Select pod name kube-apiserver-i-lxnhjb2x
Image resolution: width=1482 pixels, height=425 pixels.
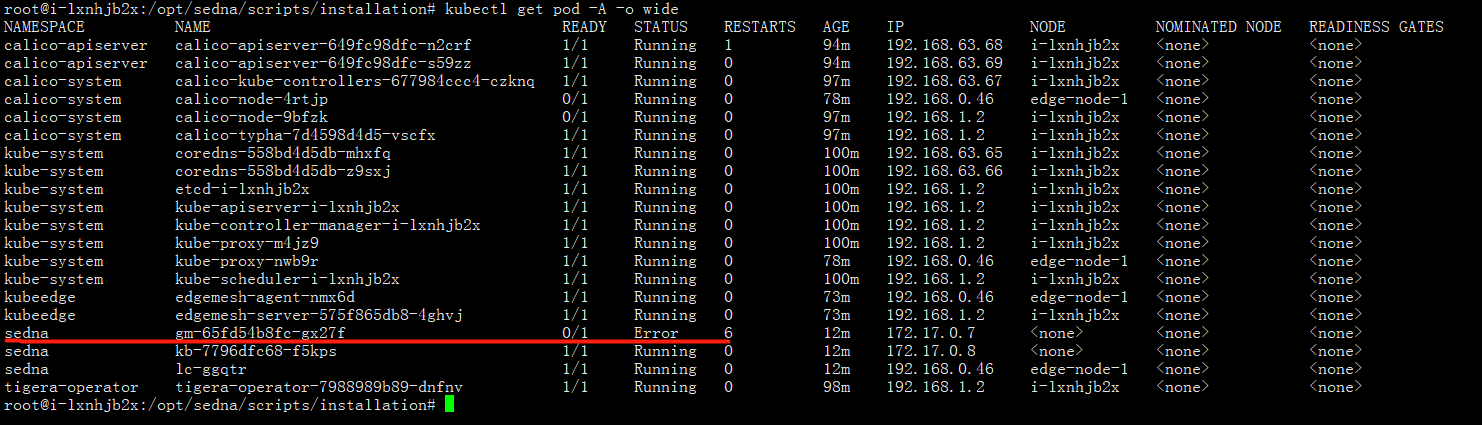287,207
